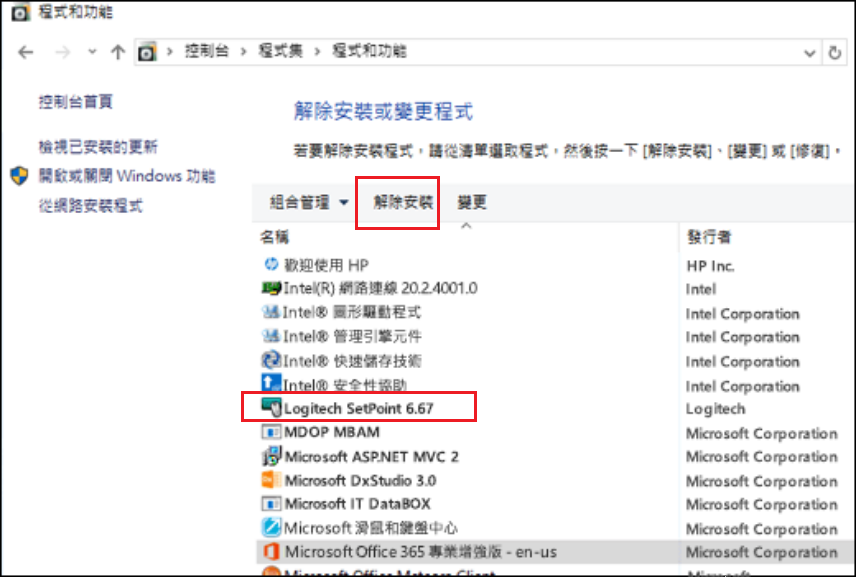The height and width of the screenshot is (577, 856).
Task: Click the 解除安裝 toolbar button
Action: click(x=403, y=203)
